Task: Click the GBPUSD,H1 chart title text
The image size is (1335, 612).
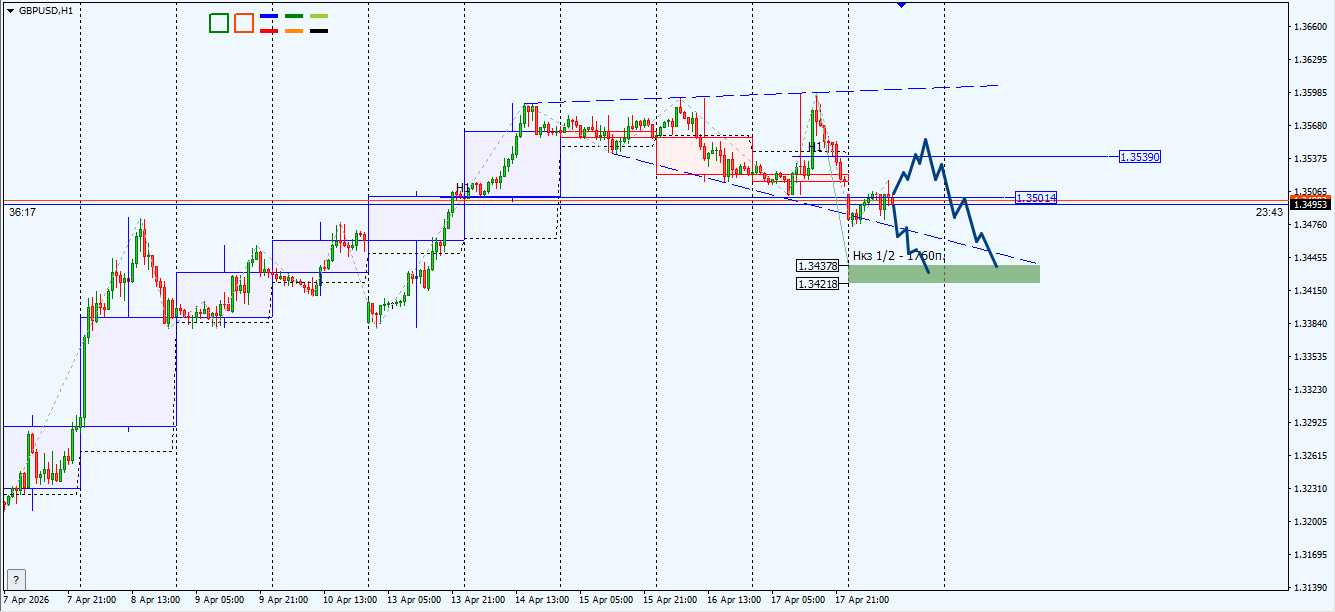Action: (x=46, y=10)
